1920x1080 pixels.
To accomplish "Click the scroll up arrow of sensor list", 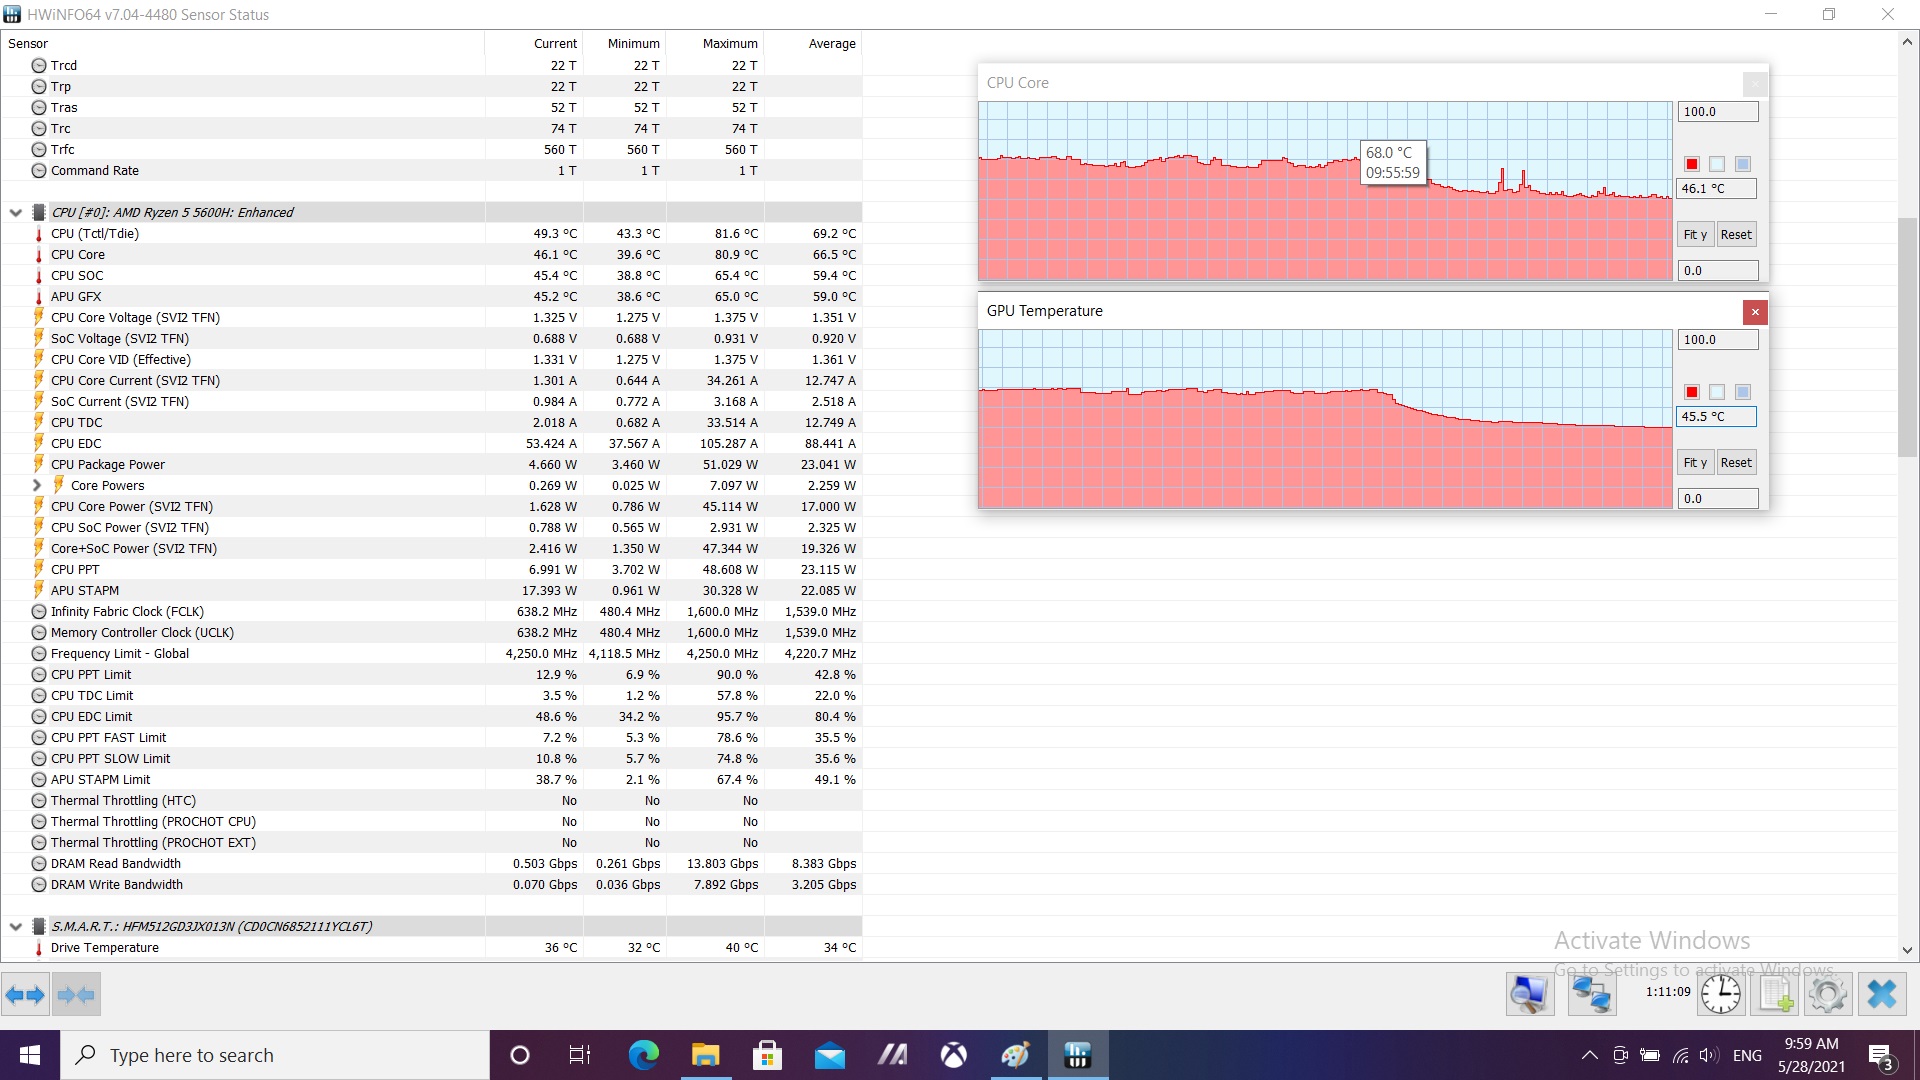I will coord(1907,42).
